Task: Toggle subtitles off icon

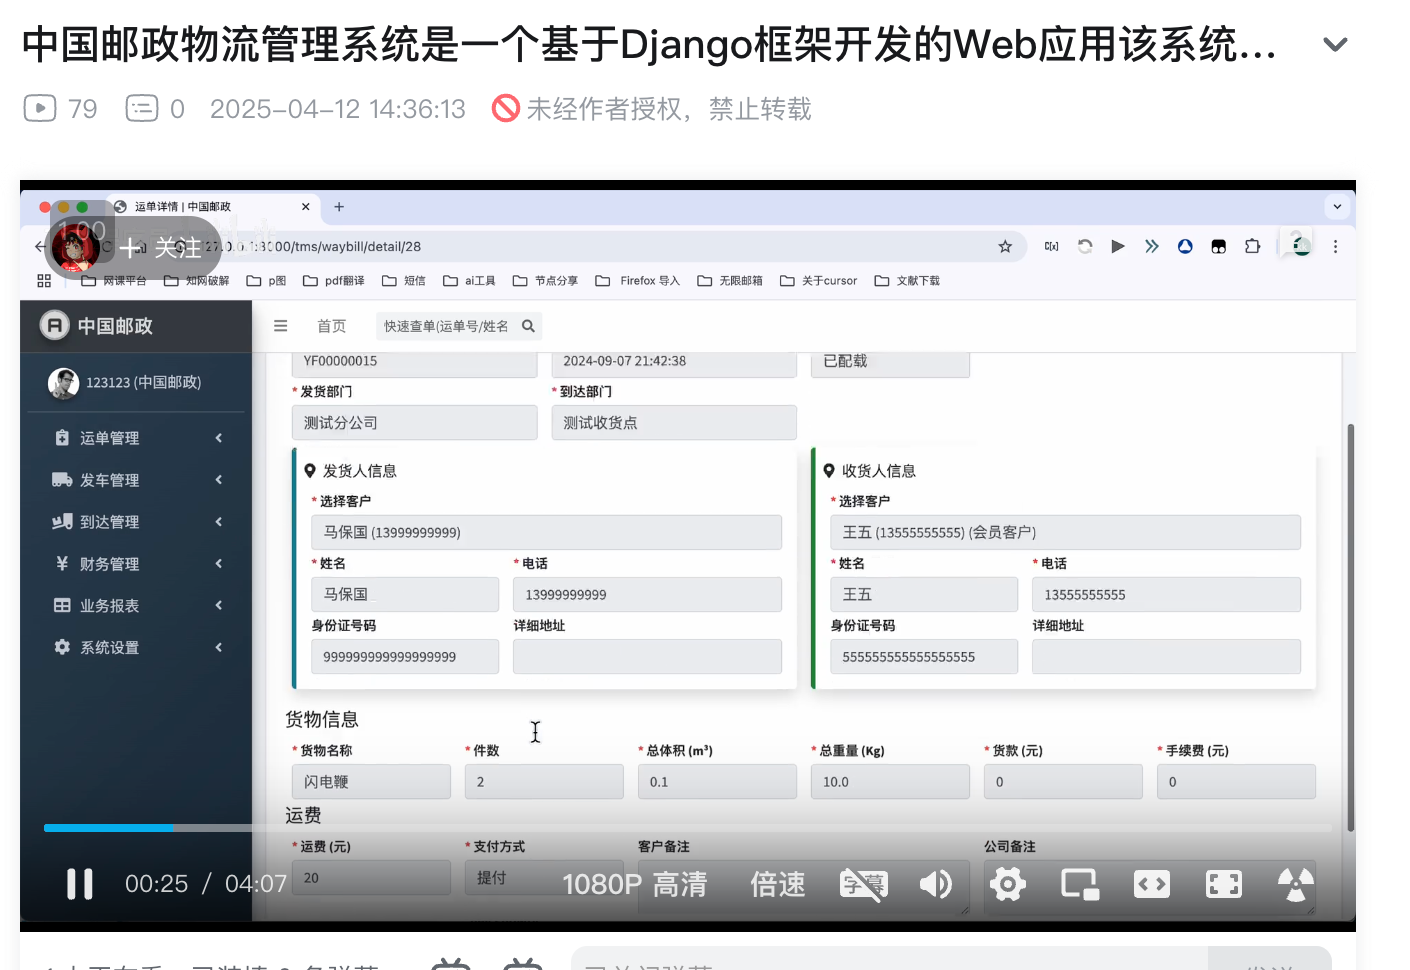Action: coord(863,884)
